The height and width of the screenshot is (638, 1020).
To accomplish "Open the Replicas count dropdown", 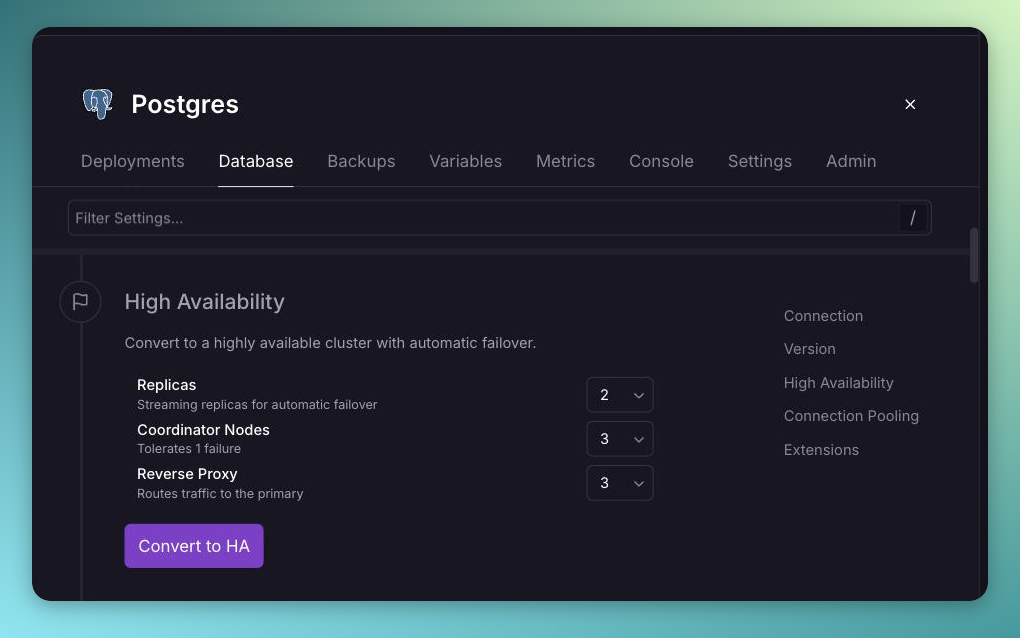I will pyautogui.click(x=620, y=395).
